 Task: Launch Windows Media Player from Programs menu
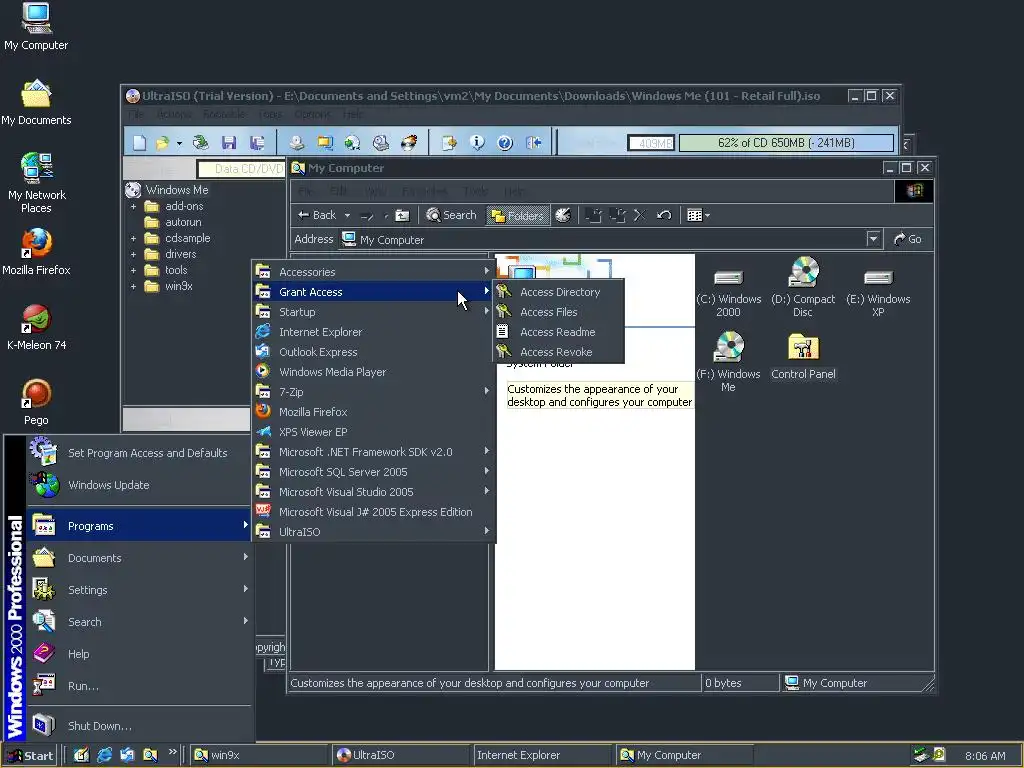374,372
